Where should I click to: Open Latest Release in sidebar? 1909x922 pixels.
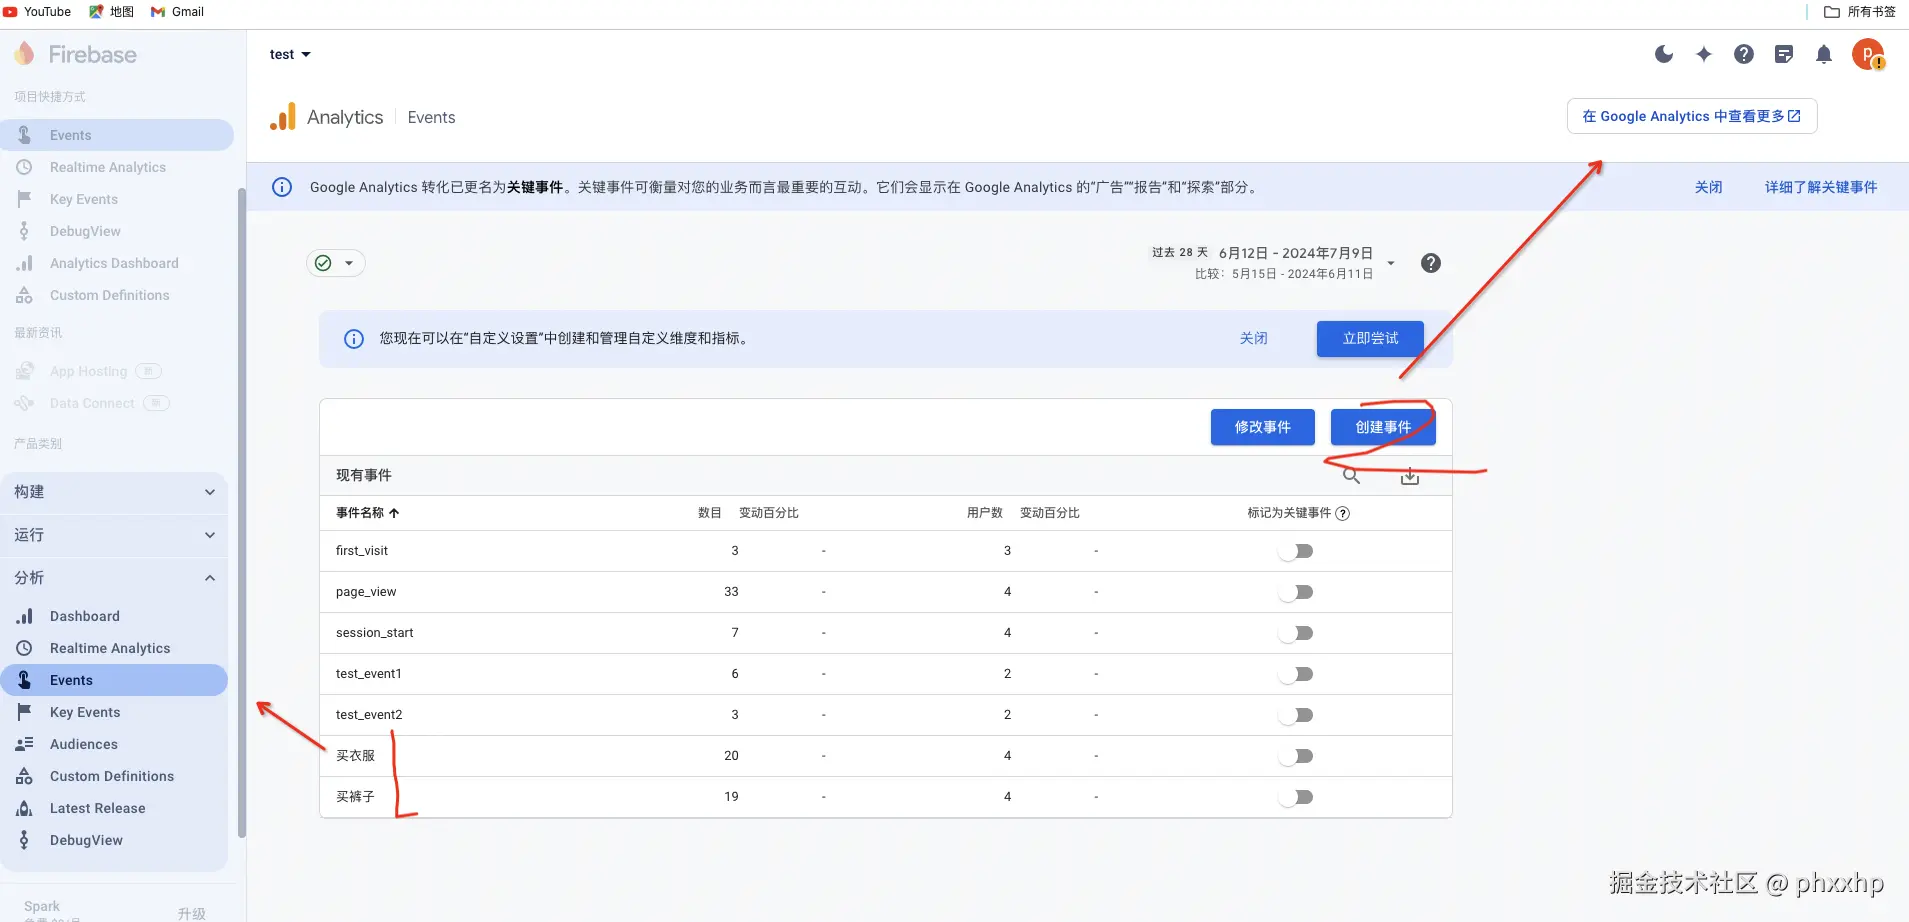pyautogui.click(x=114, y=808)
